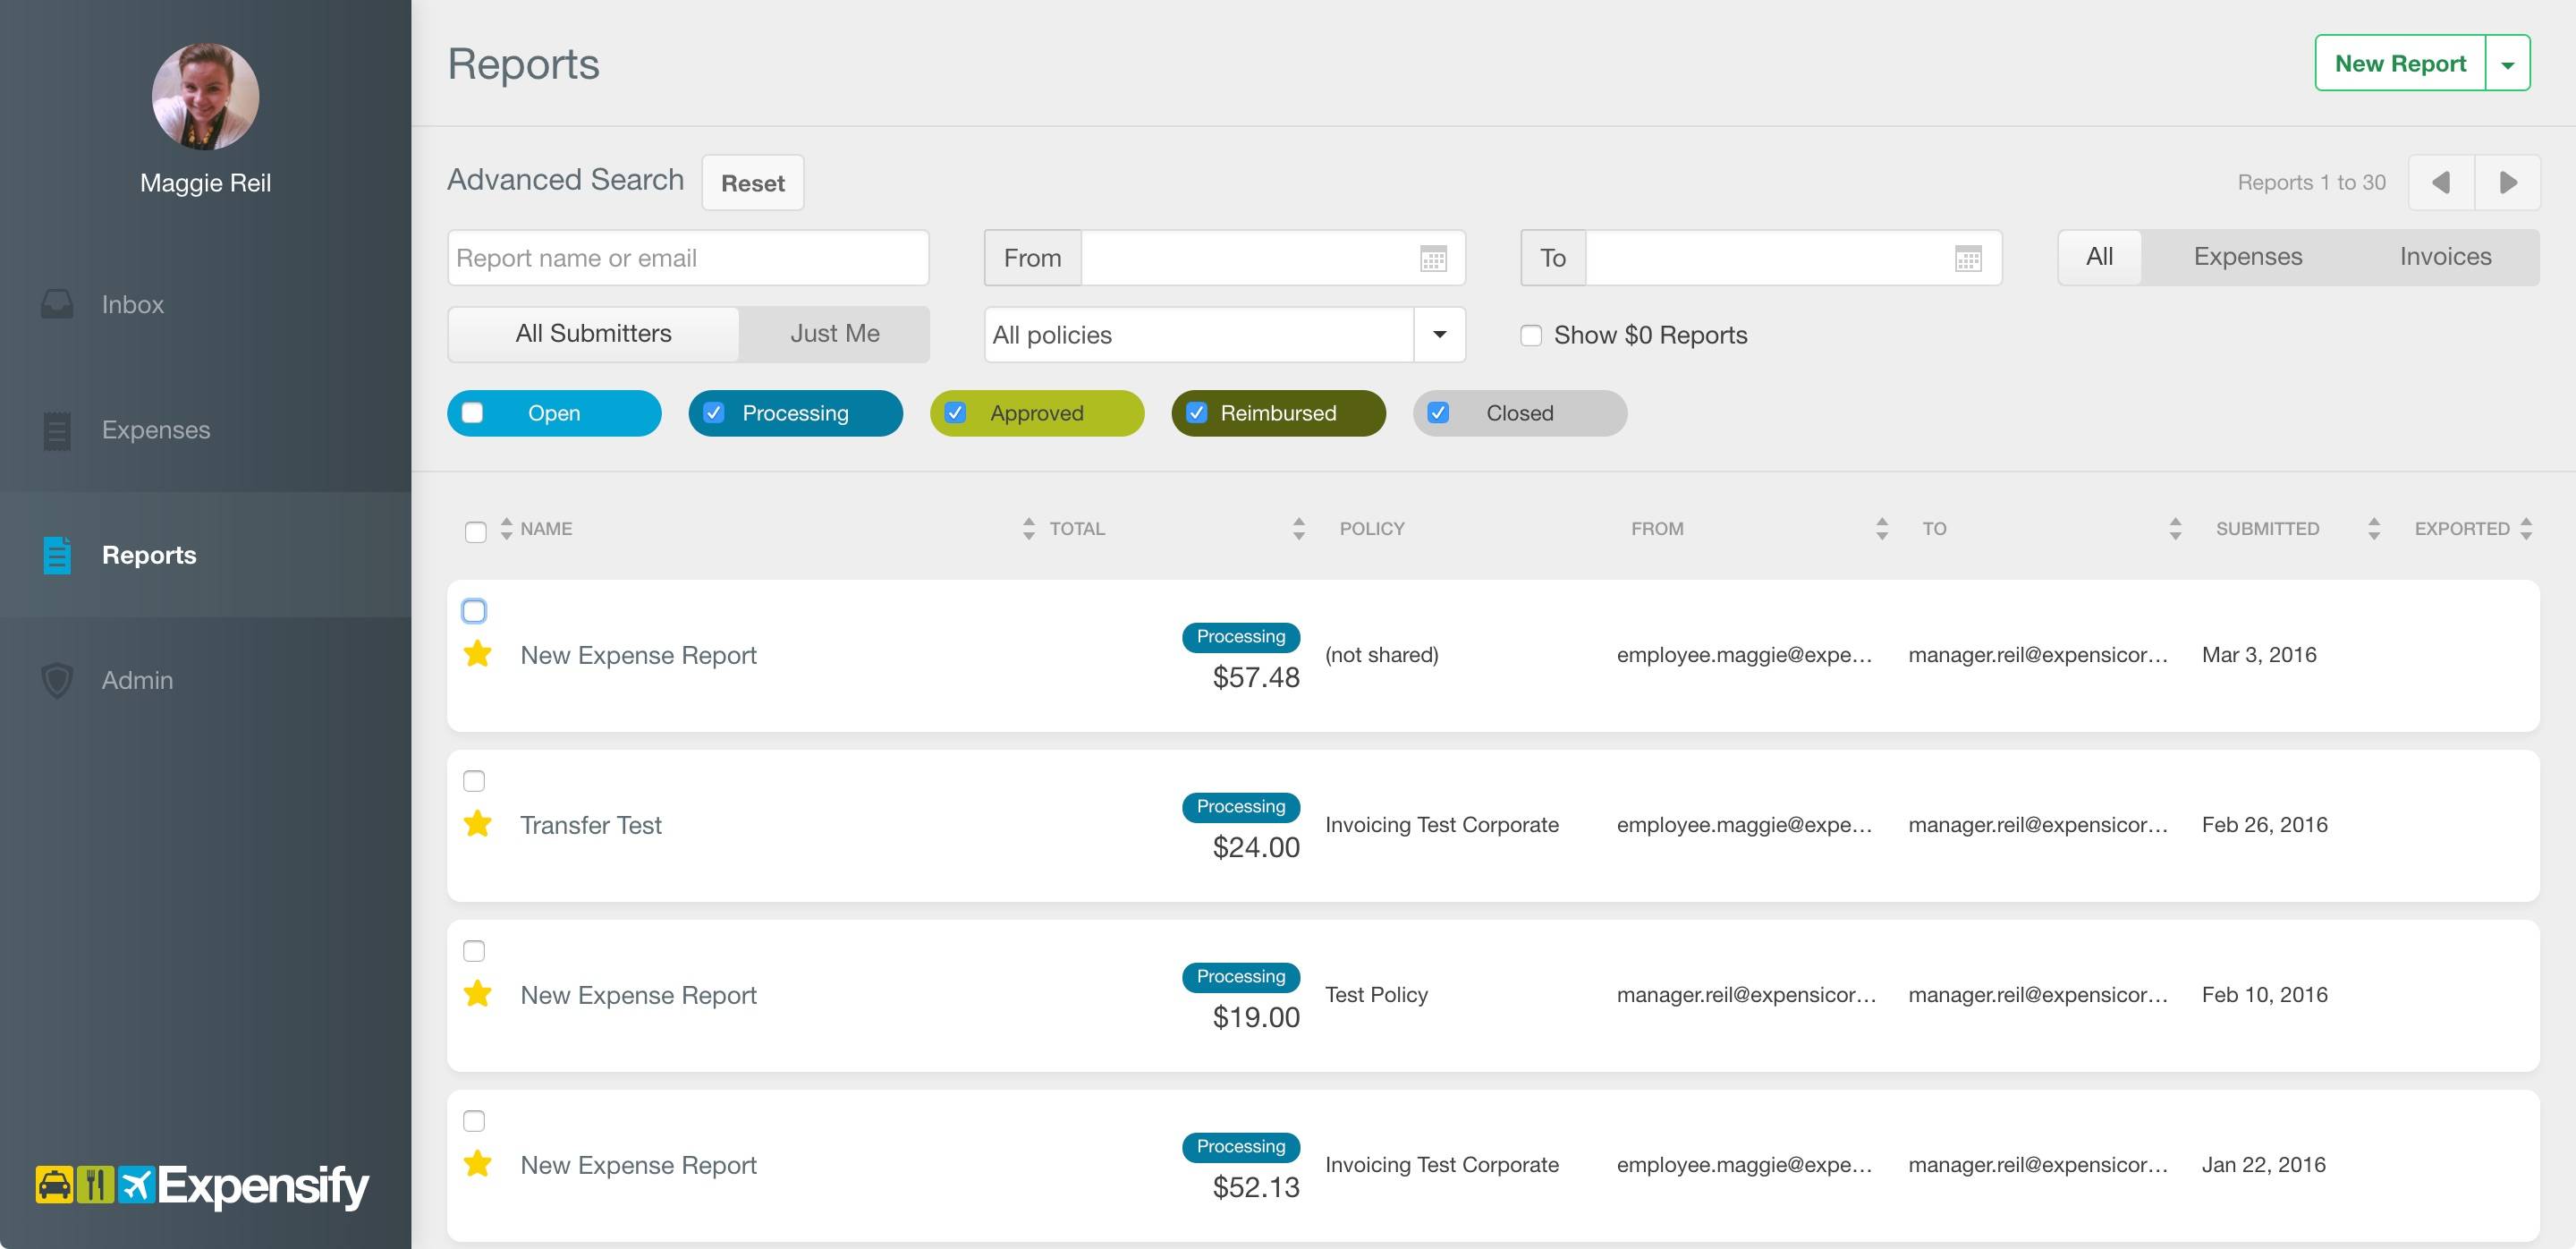This screenshot has height=1249, width=2576.
Task: Click the Inbox tray icon in the sidebar
Action: pos(57,304)
